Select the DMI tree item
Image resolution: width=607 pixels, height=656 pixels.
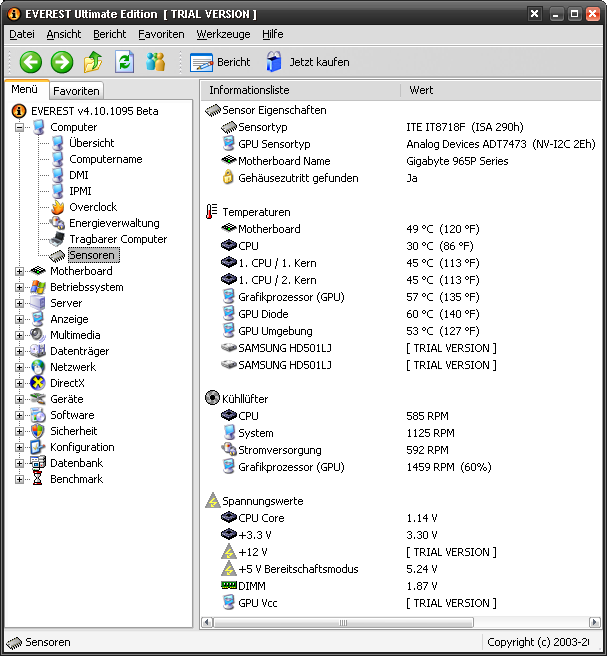[79, 175]
